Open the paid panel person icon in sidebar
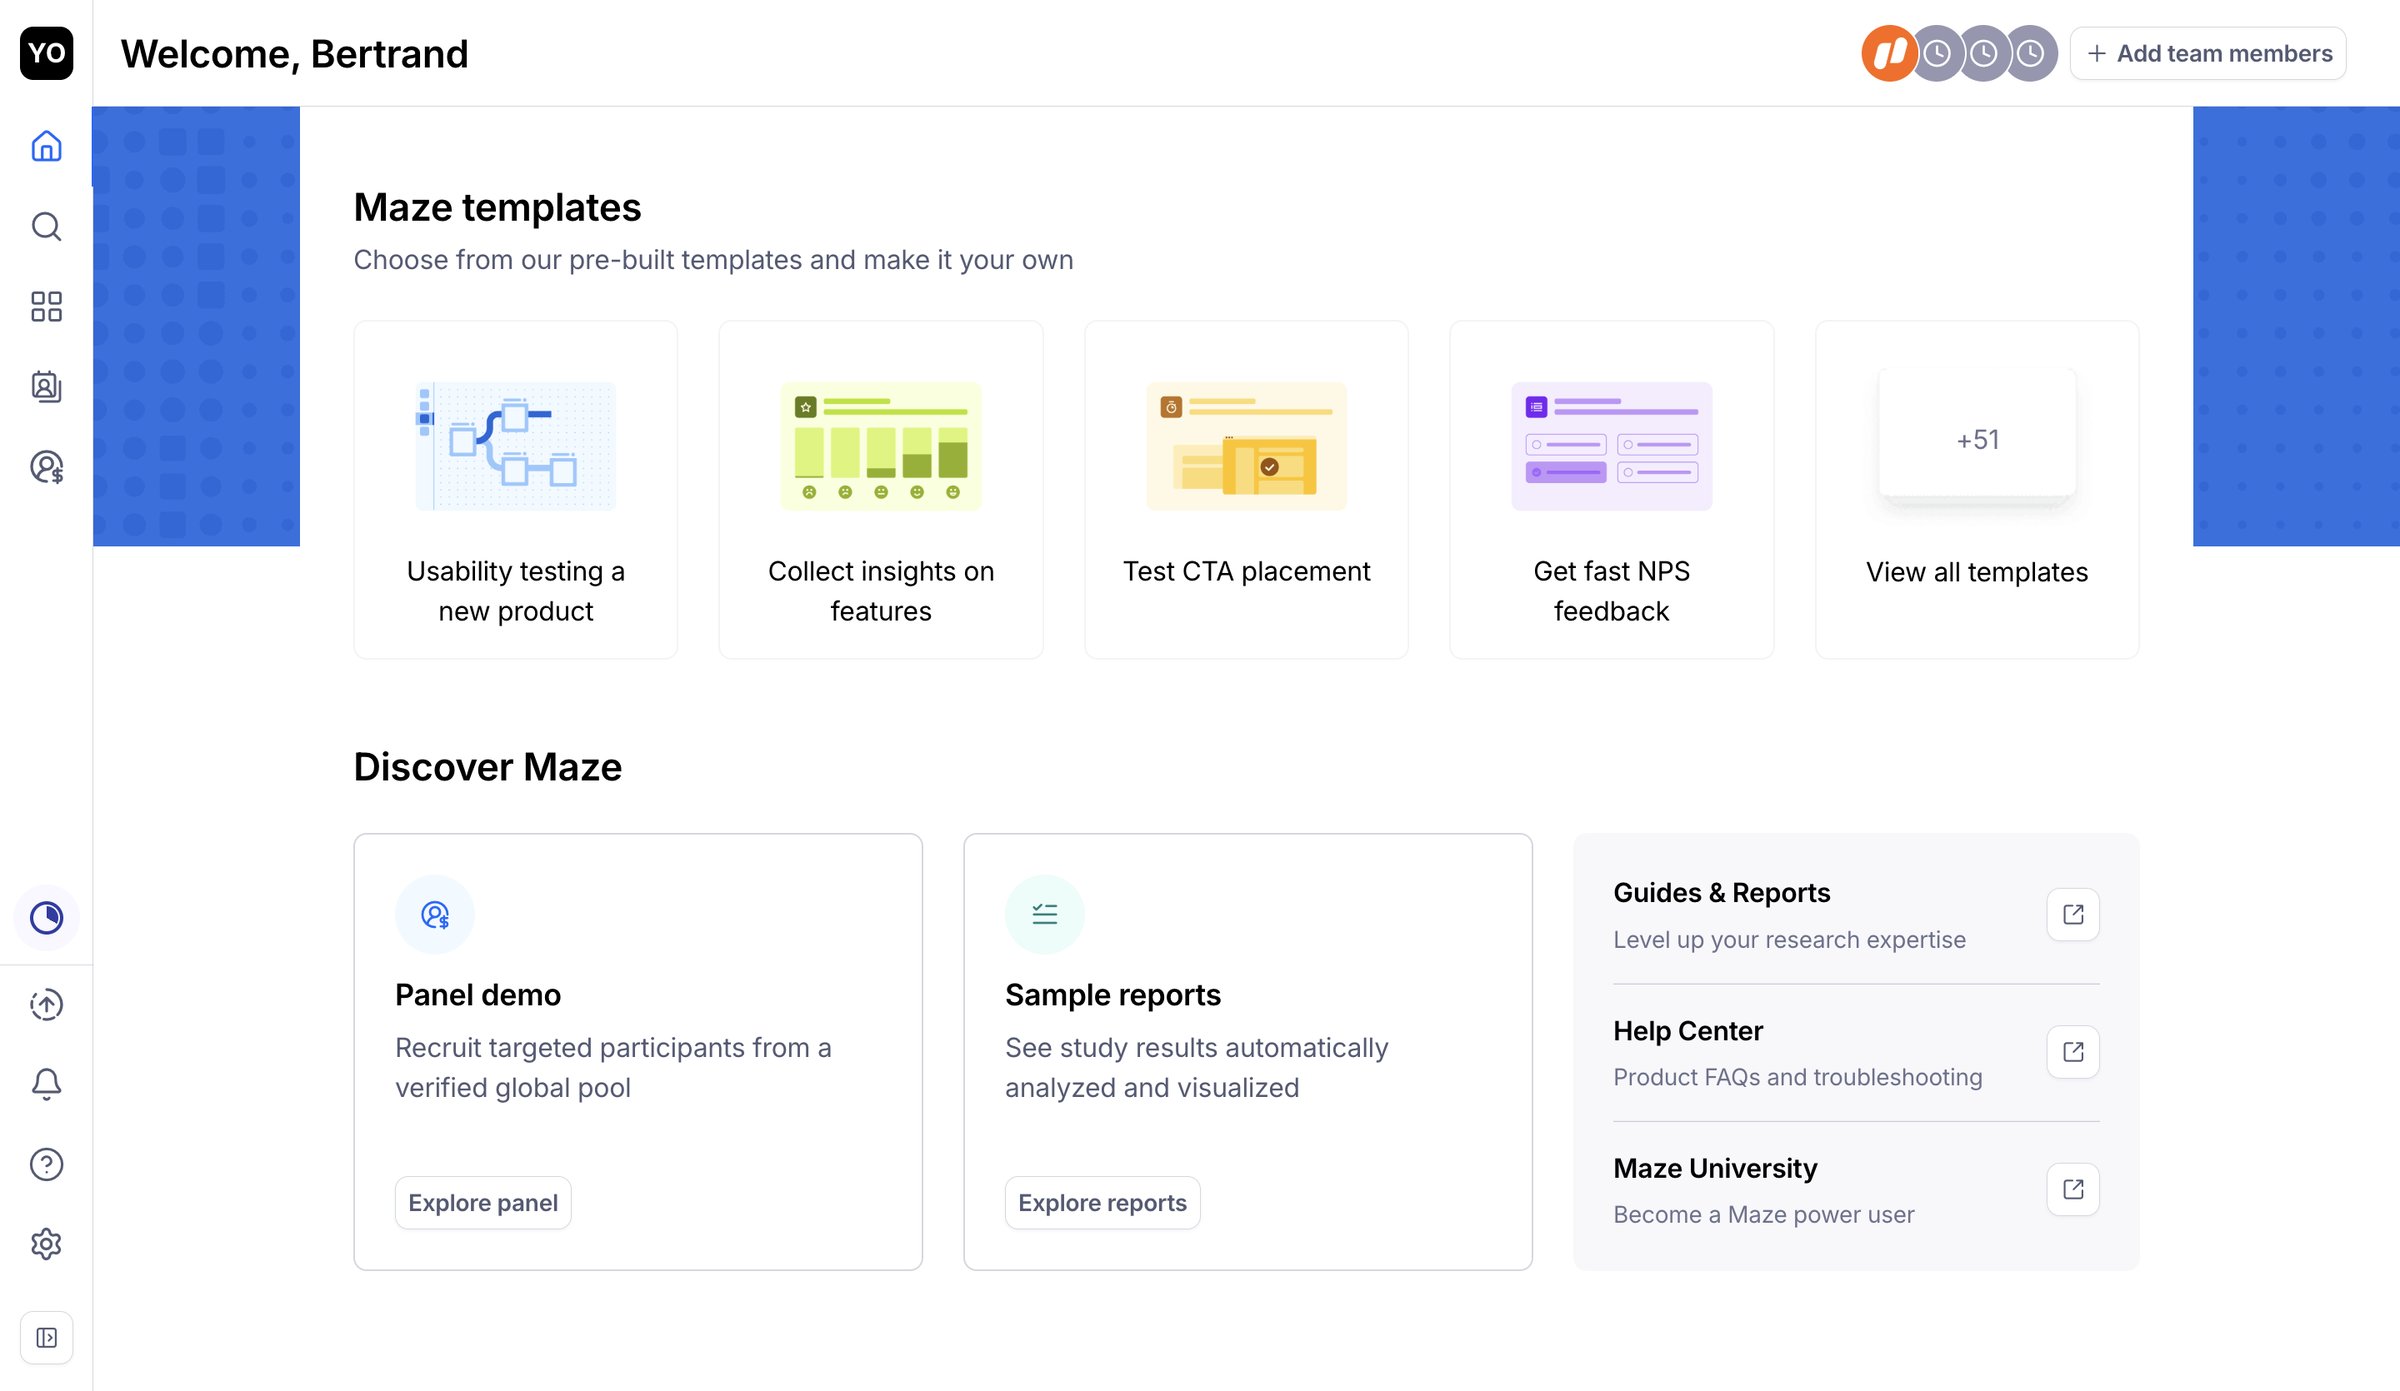The height and width of the screenshot is (1391, 2400). 46,466
